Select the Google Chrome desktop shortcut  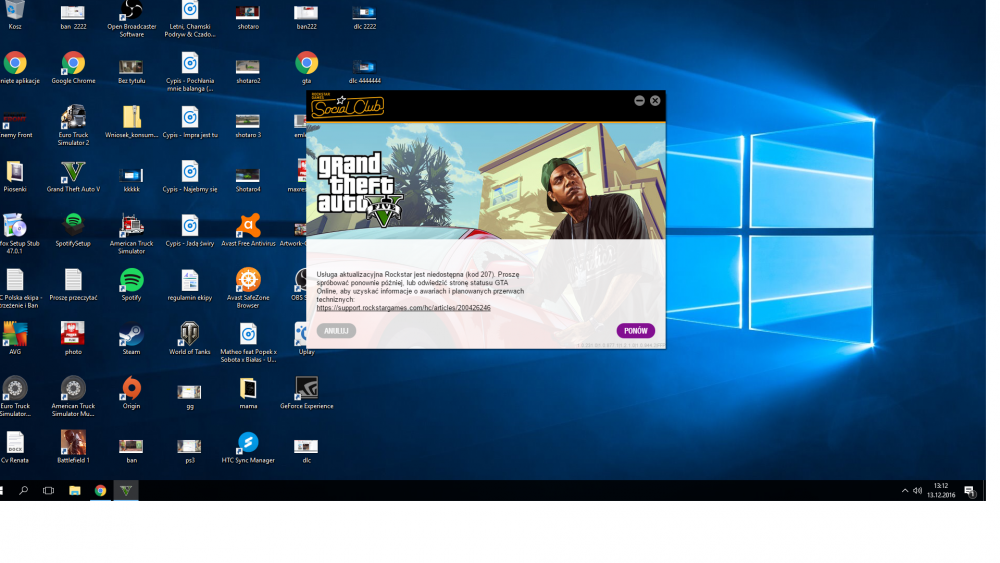coord(73,68)
